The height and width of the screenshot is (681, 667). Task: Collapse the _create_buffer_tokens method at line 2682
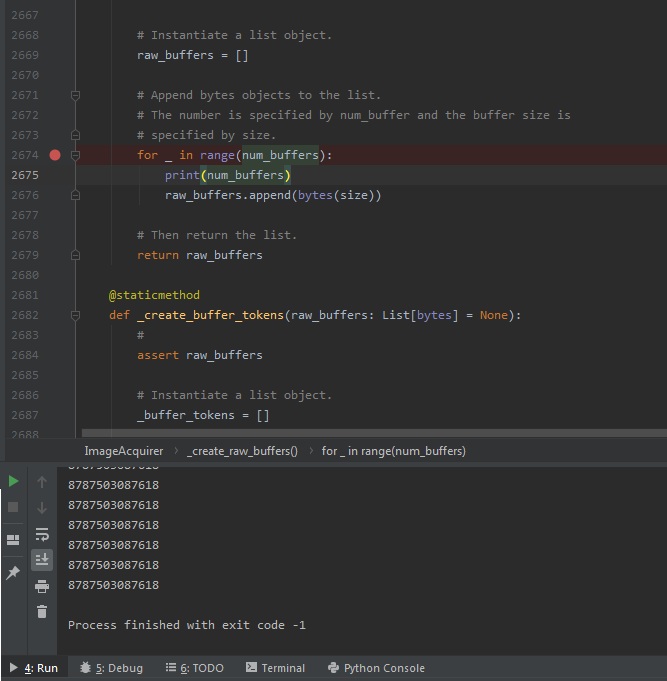tap(75, 315)
